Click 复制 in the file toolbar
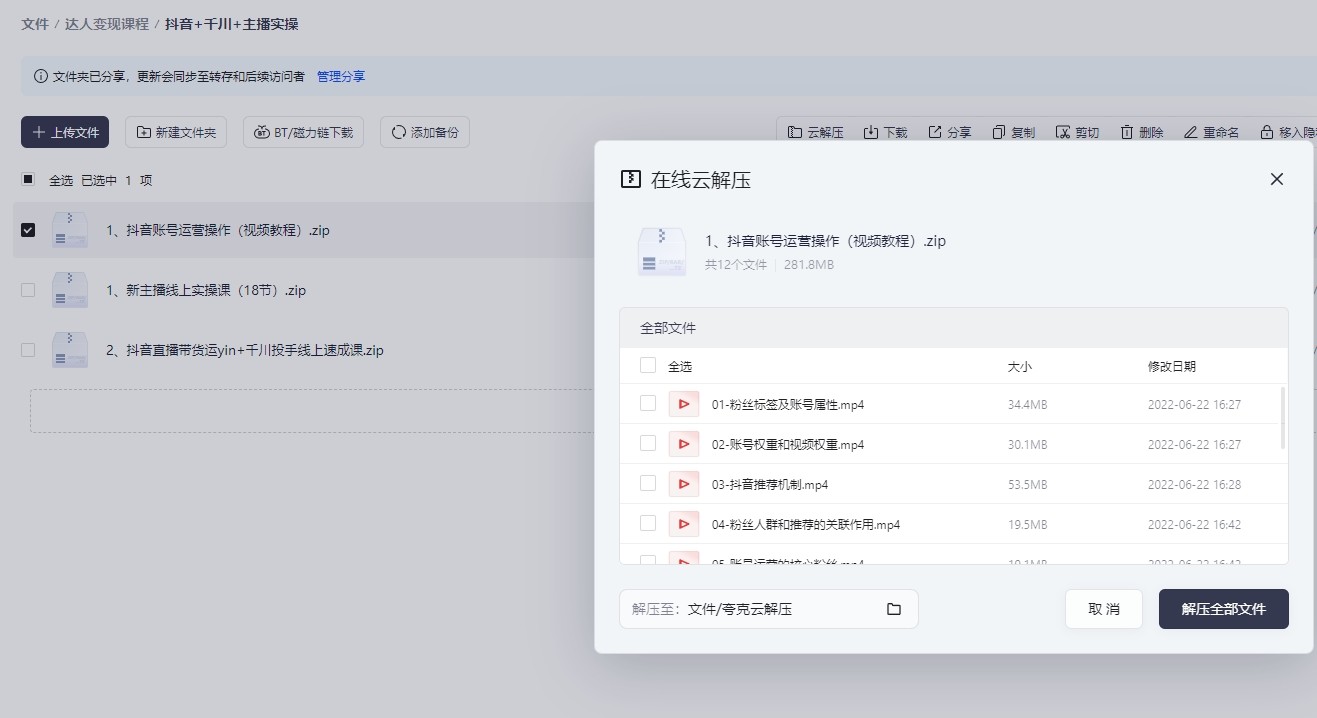This screenshot has width=1317, height=718. coord(1013,132)
